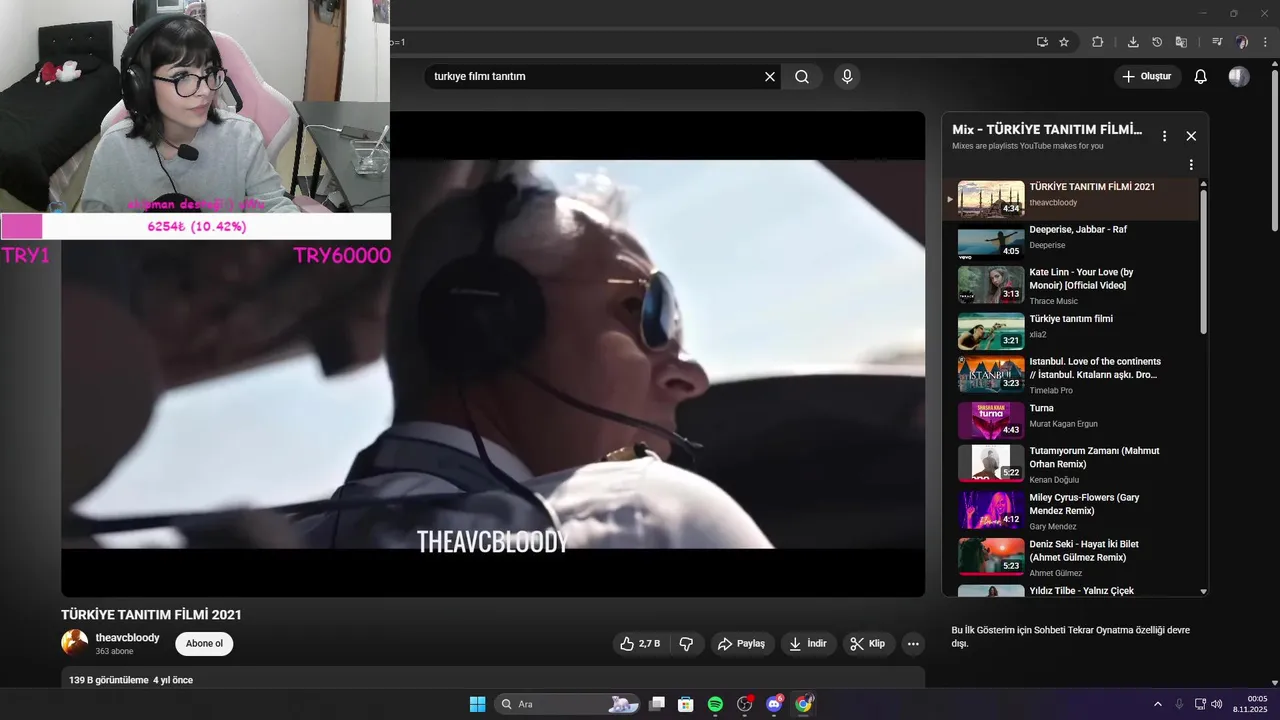
Task: Click the playlist panel scrollbar thumb
Action: coord(1203,262)
